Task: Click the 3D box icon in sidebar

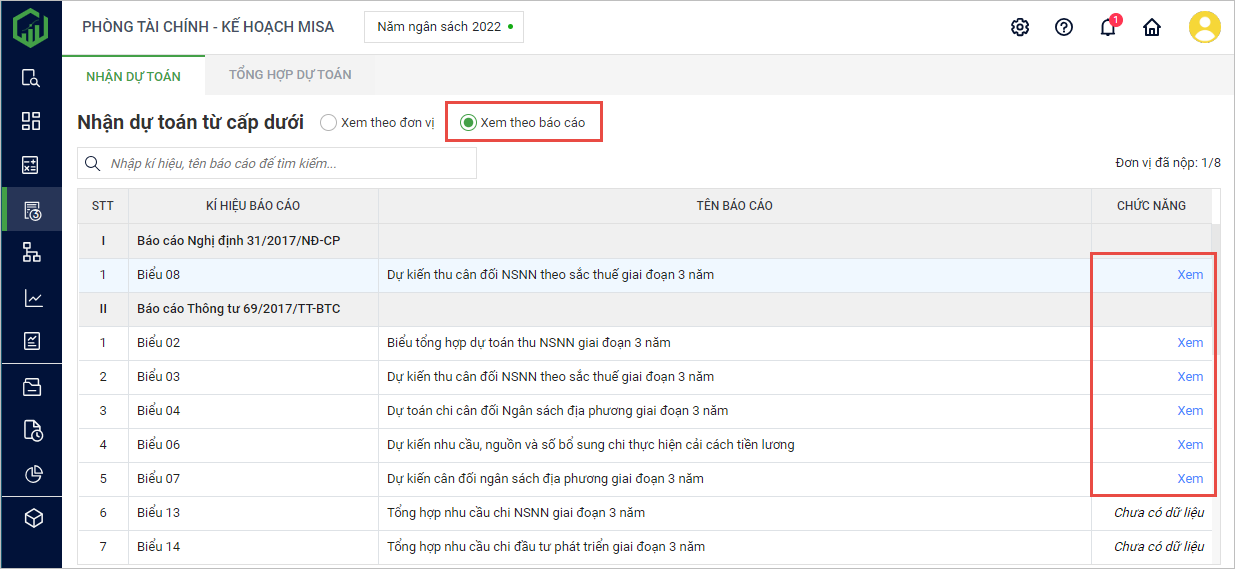Action: point(31,518)
